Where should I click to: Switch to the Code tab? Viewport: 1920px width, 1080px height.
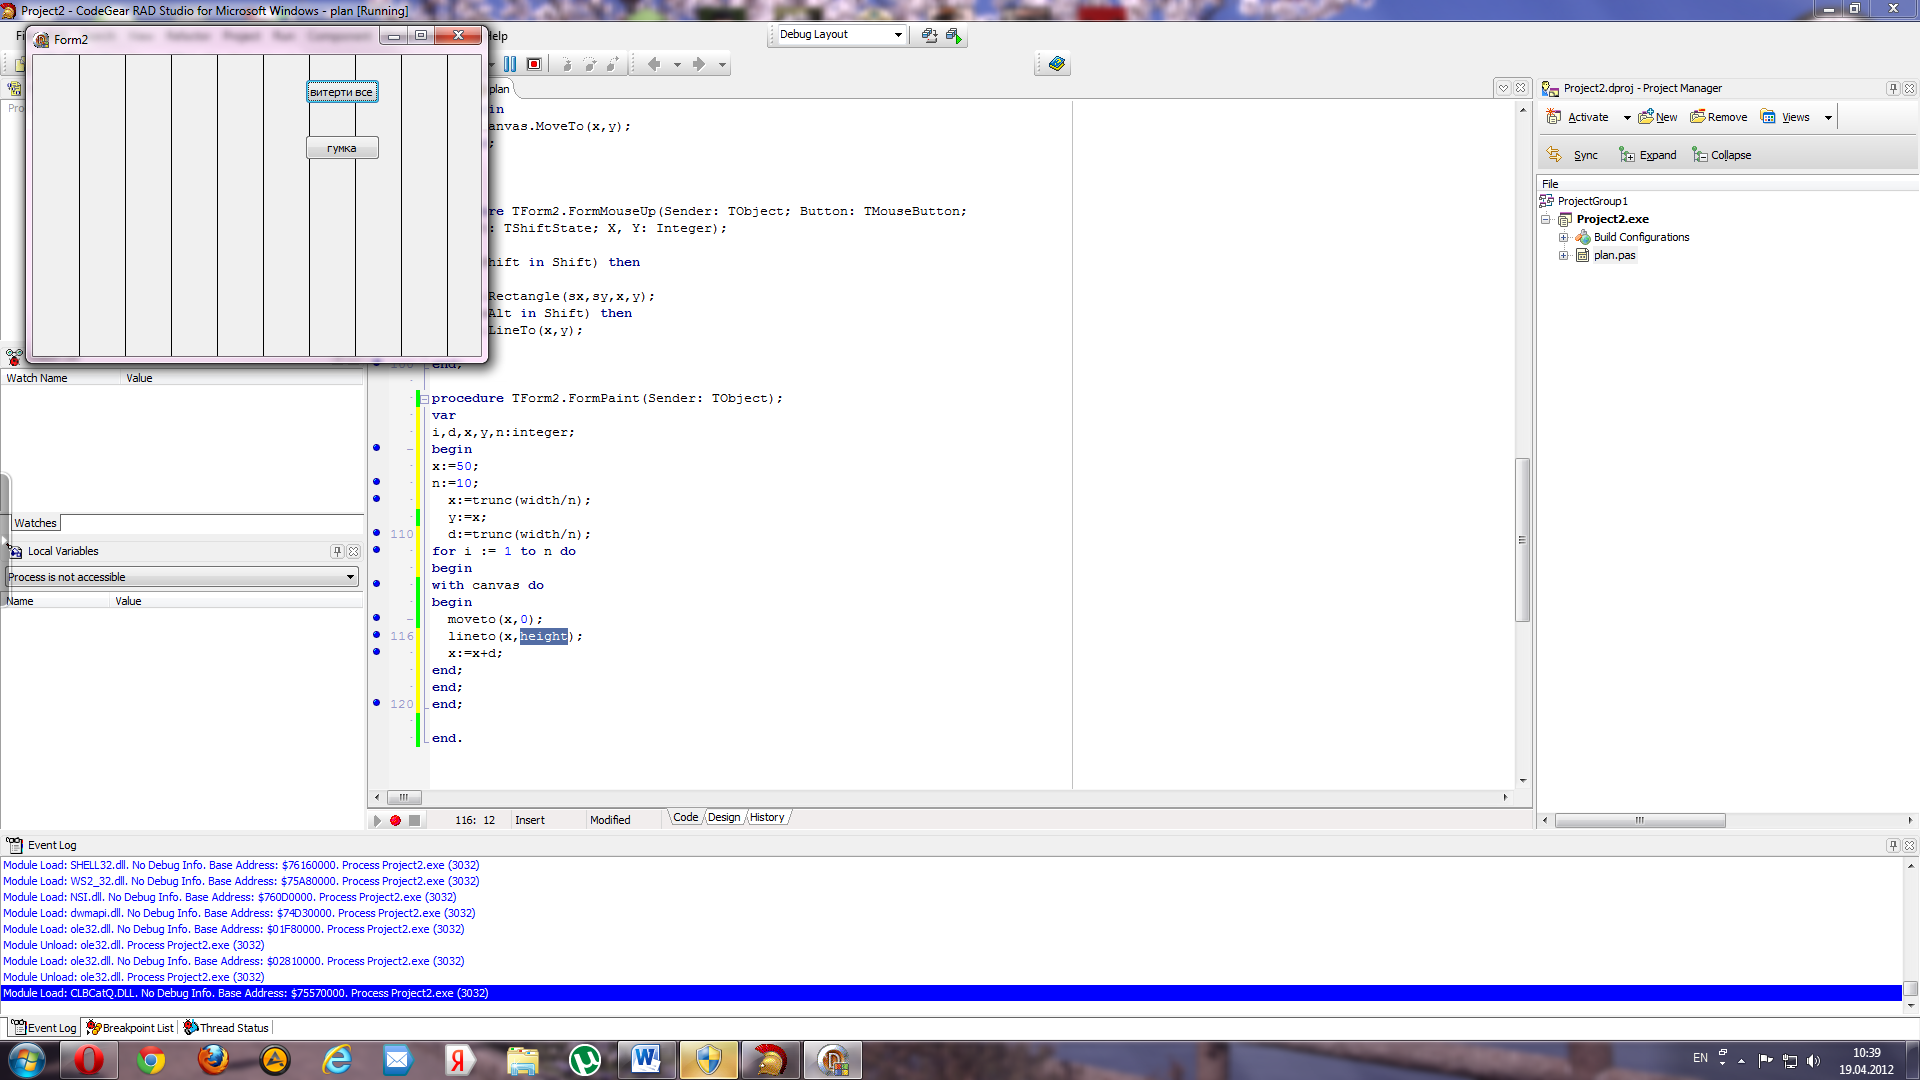point(685,818)
